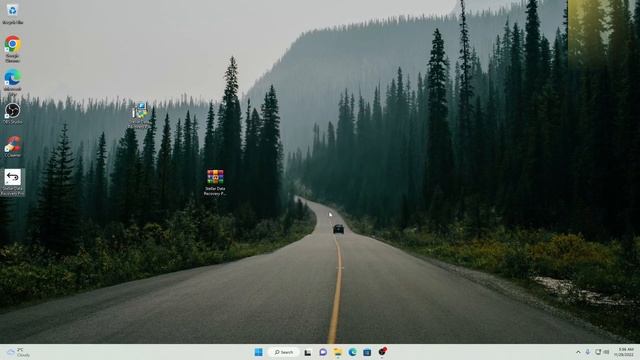Show hidden system tray icons
640x360 pixels.
click(578, 352)
